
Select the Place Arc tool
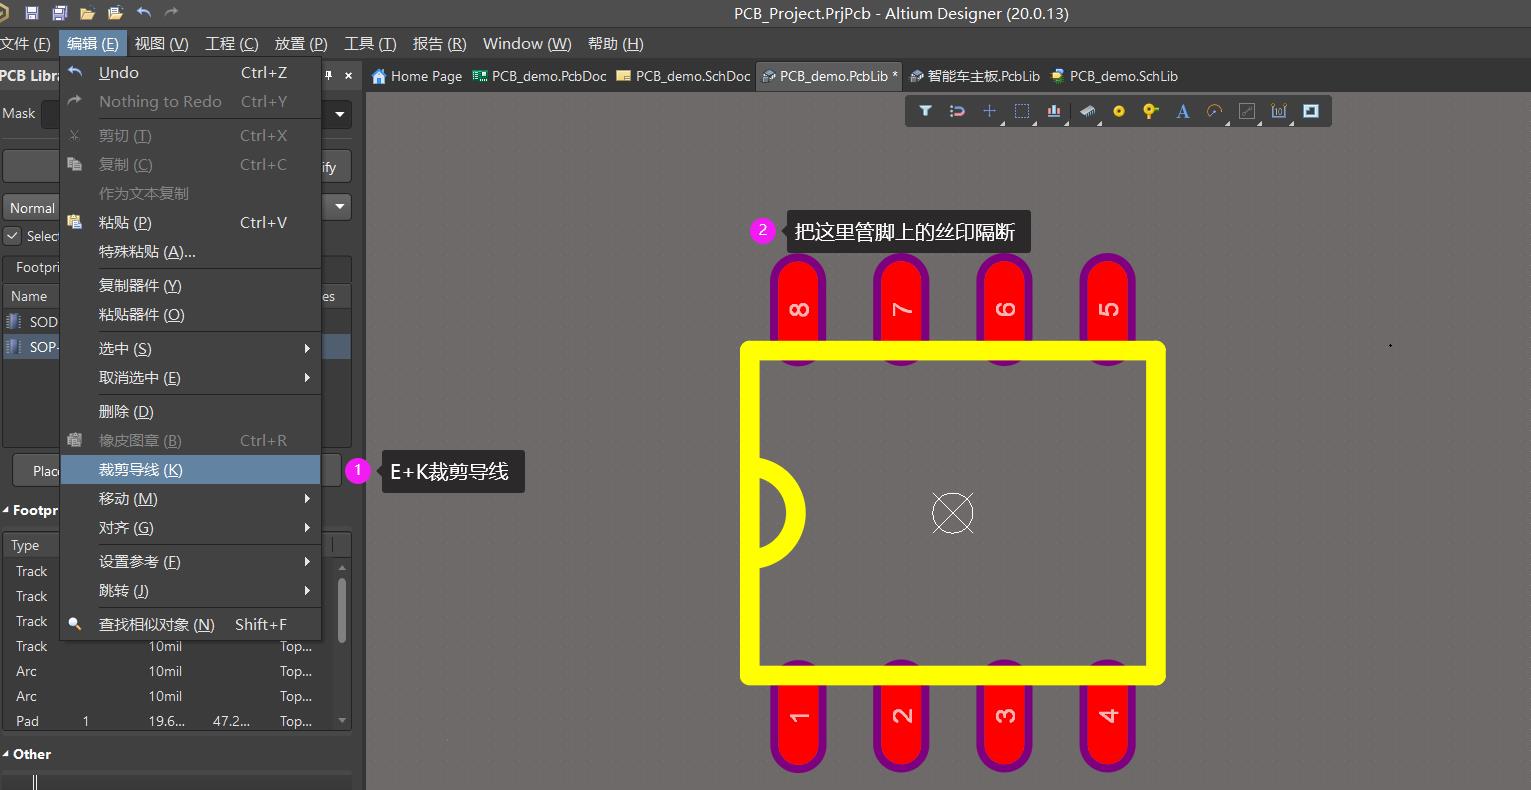click(1214, 111)
